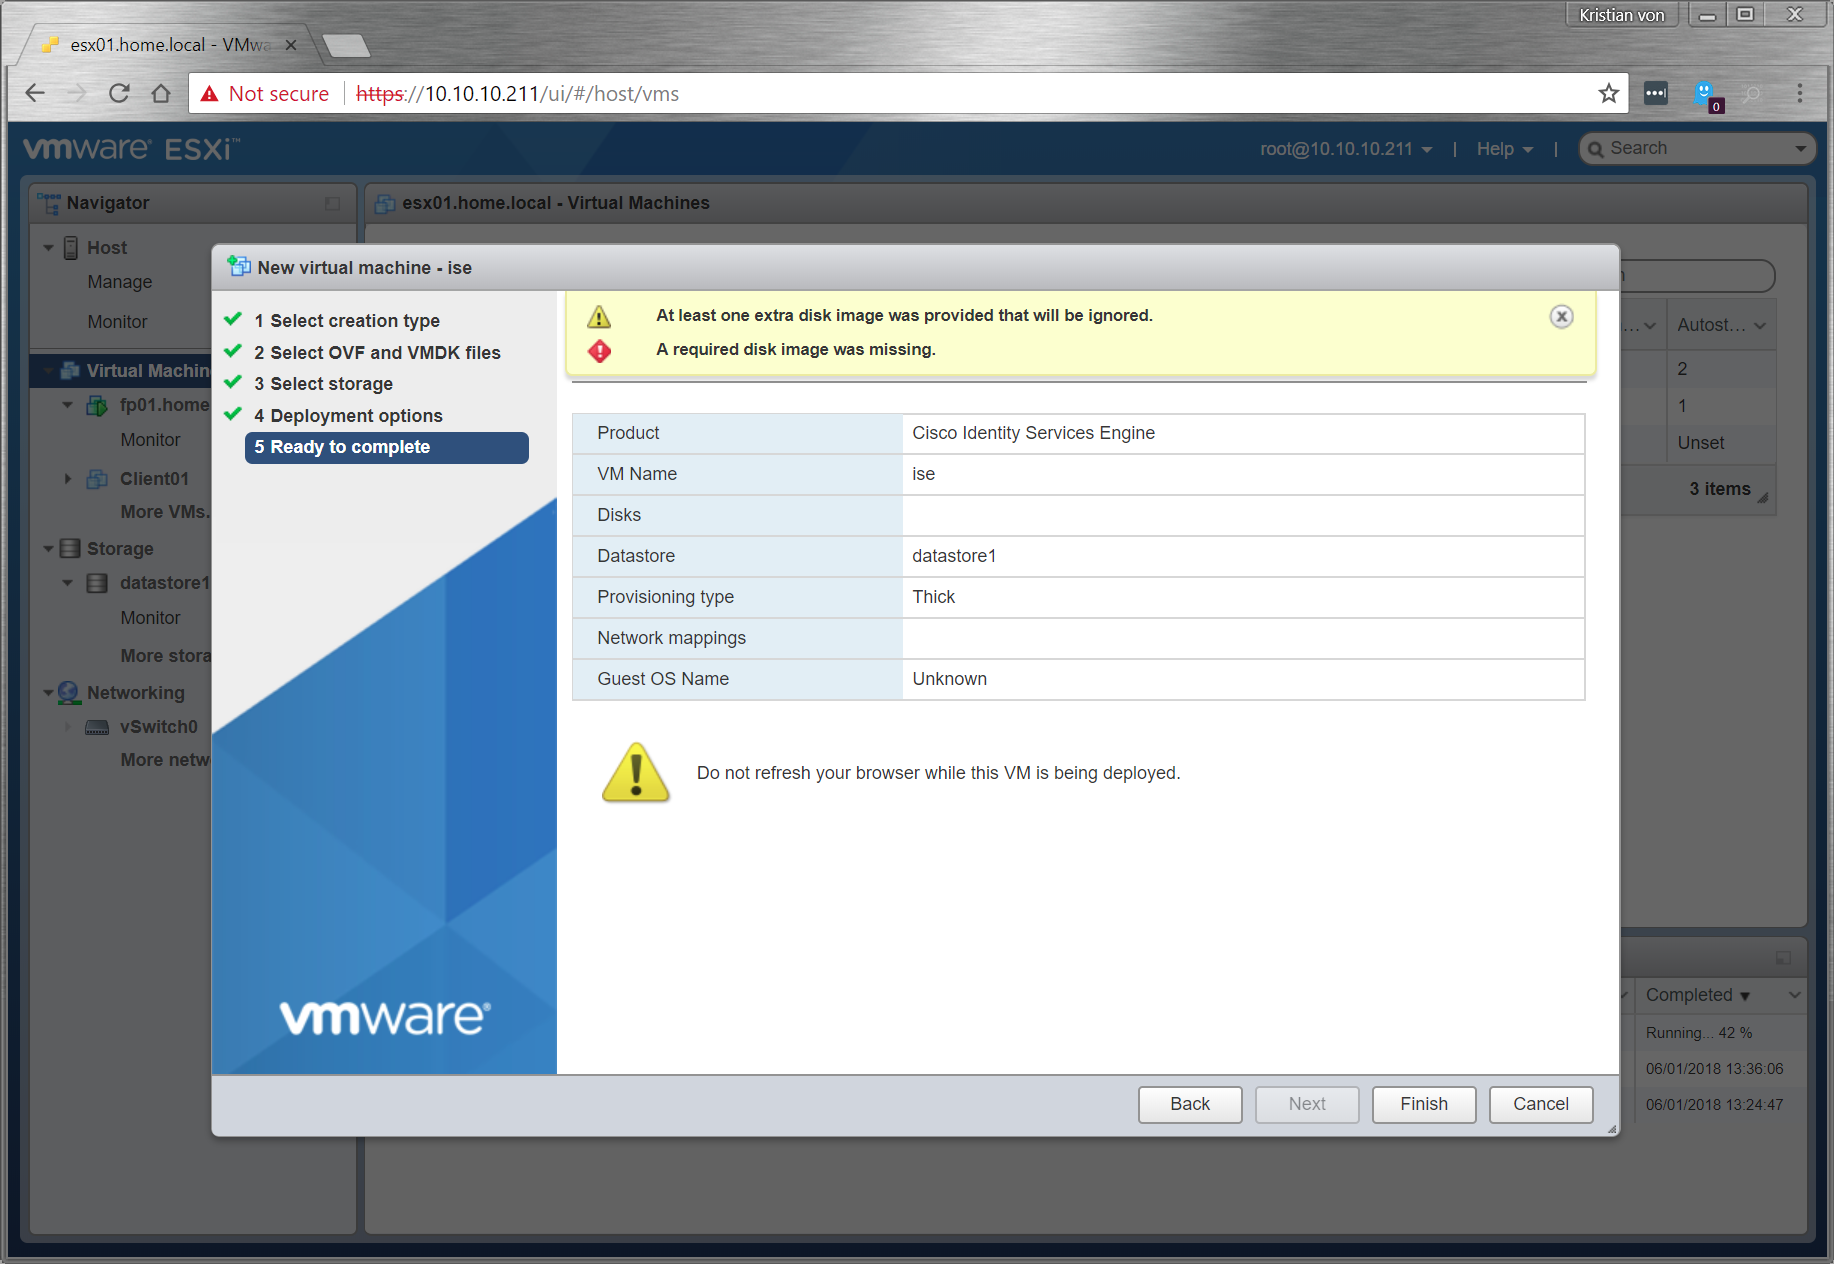Dismiss the warning banner with X
The width and height of the screenshot is (1834, 1264).
coord(1561,316)
